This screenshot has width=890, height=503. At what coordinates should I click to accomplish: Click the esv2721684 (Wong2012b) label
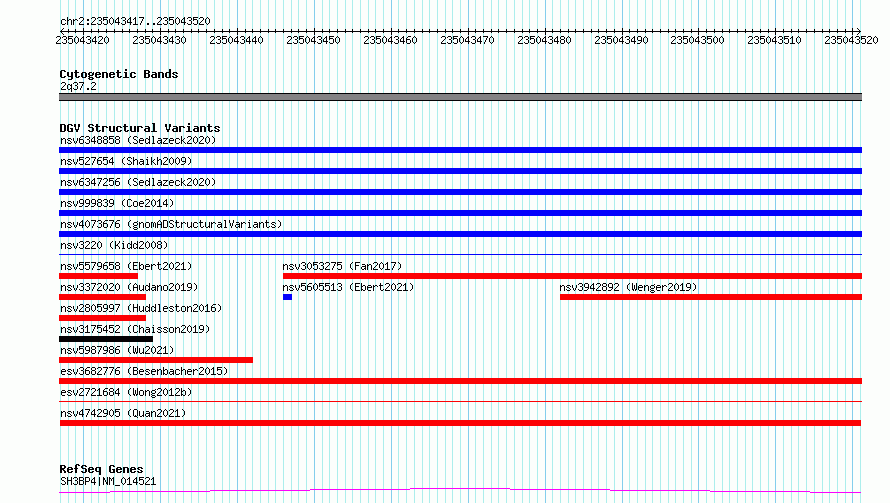126,392
